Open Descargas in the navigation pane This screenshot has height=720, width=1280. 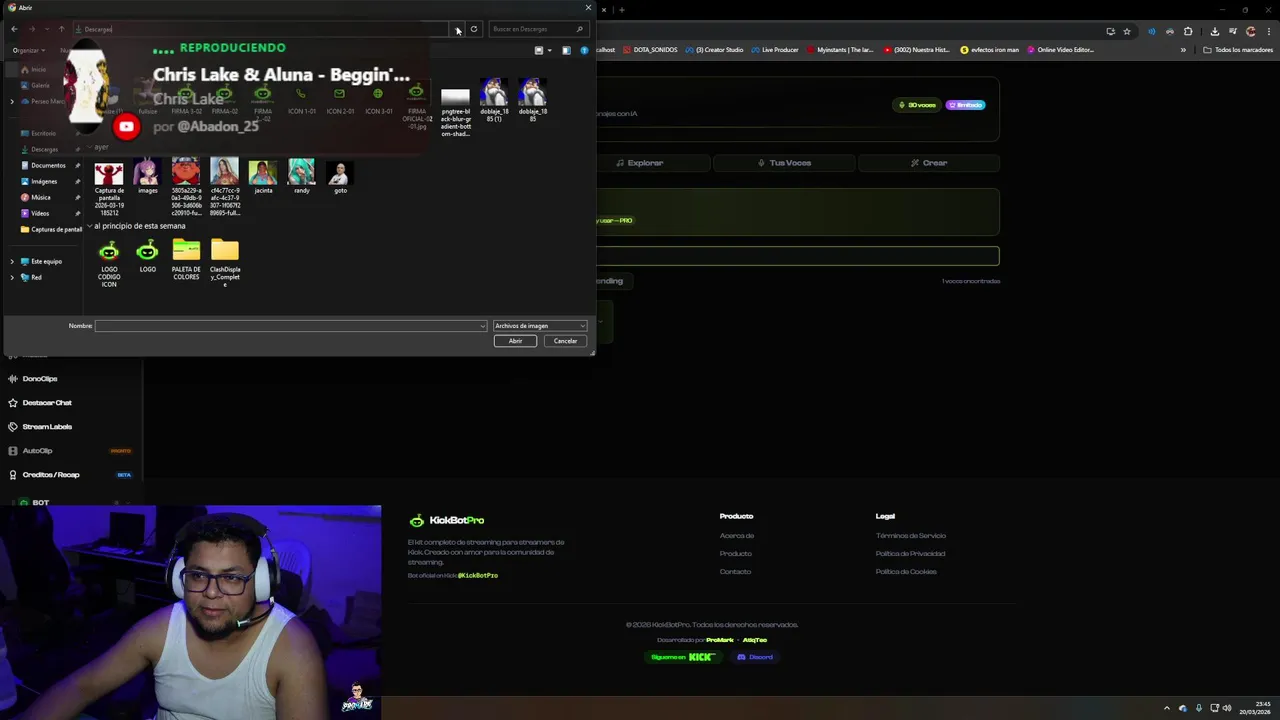pyautogui.click(x=44, y=149)
